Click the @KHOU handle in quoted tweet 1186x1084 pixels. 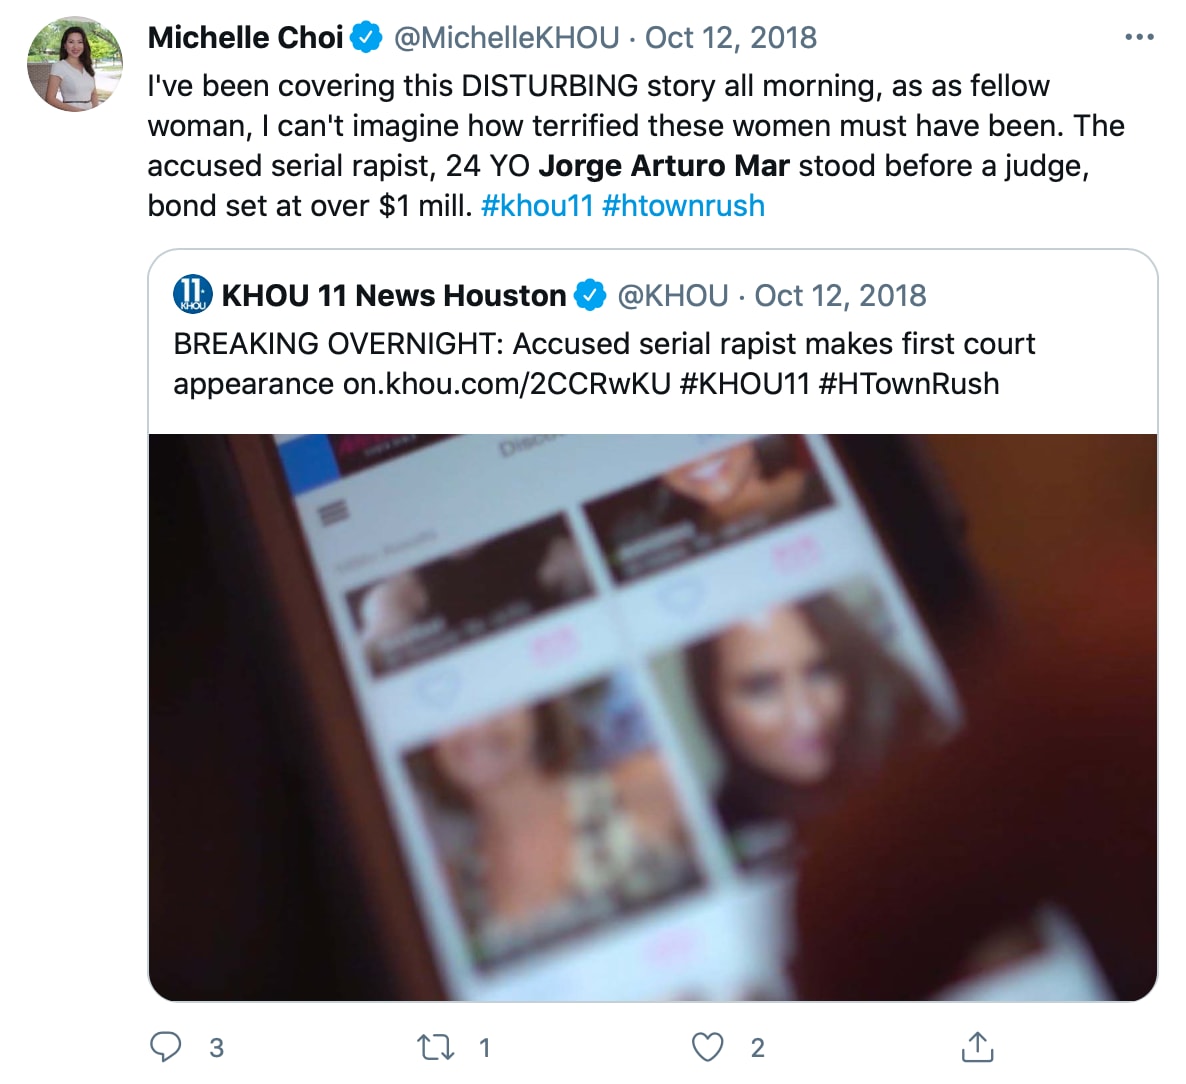[673, 295]
